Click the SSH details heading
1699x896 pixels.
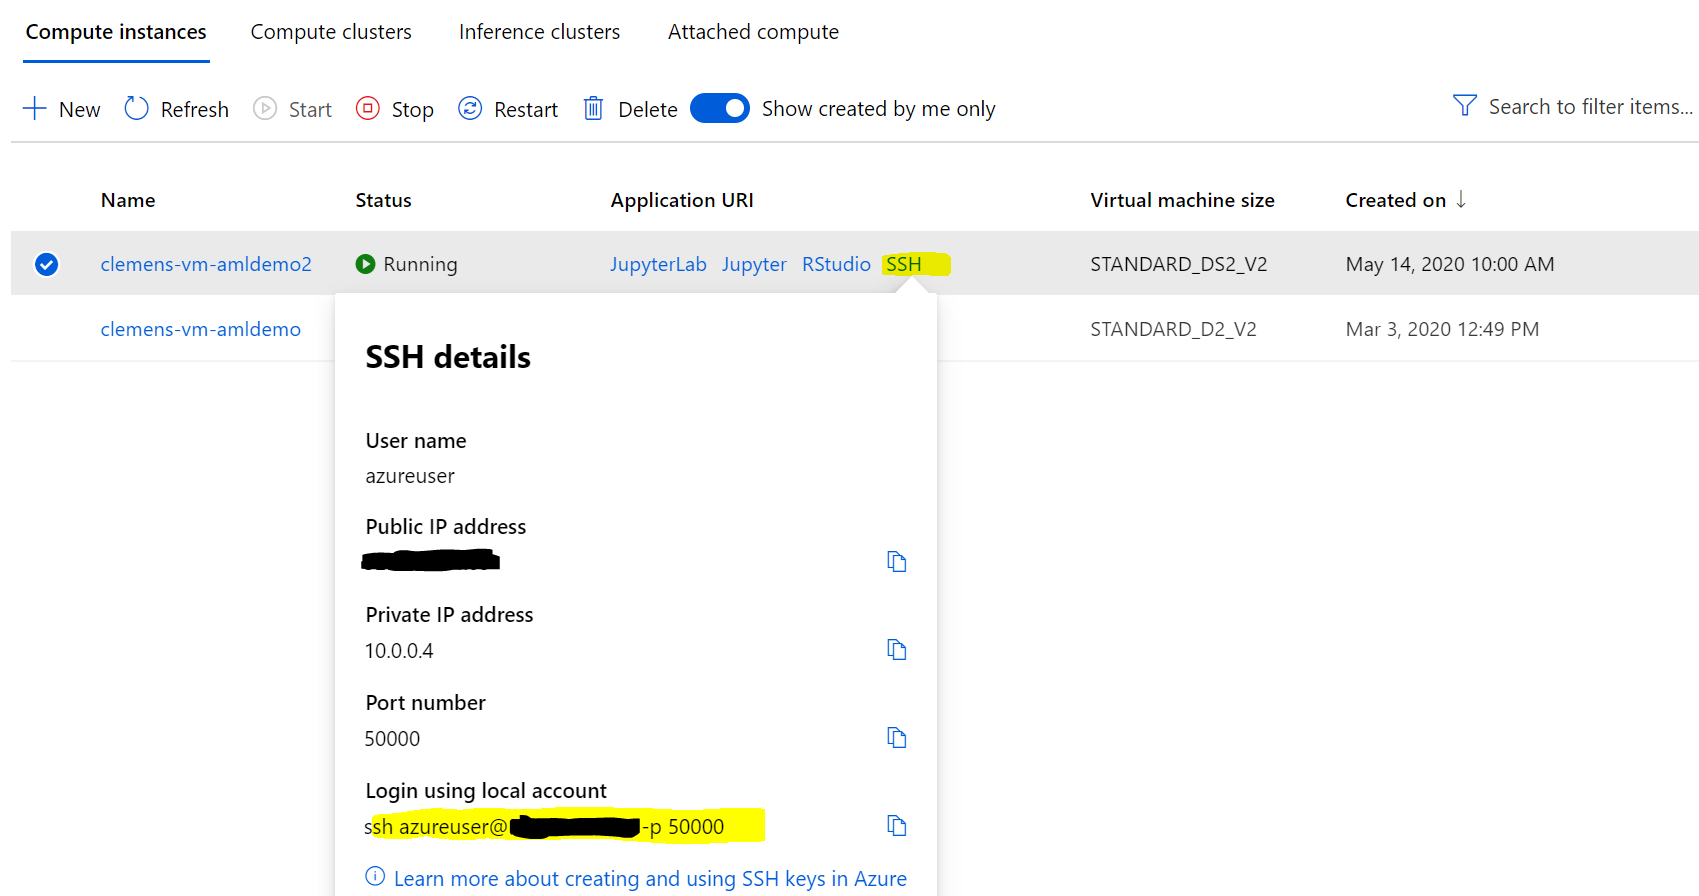(448, 357)
